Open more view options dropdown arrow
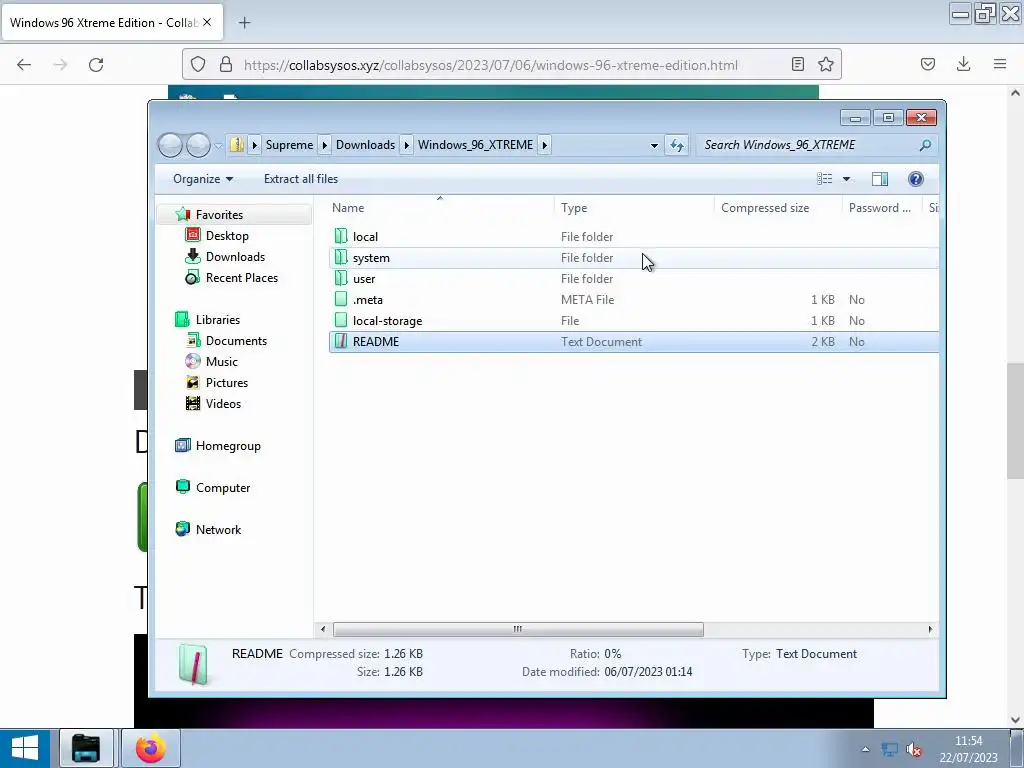The width and height of the screenshot is (1024, 768). click(x=846, y=179)
